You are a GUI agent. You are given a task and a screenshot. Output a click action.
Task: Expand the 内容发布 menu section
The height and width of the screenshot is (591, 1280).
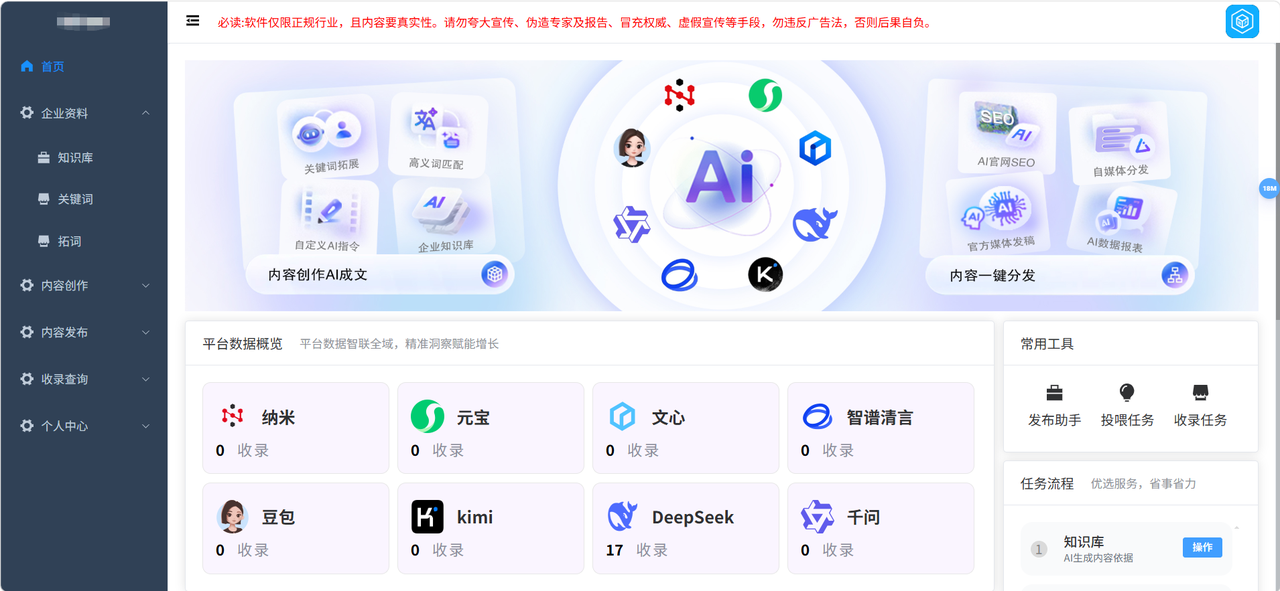tap(84, 332)
